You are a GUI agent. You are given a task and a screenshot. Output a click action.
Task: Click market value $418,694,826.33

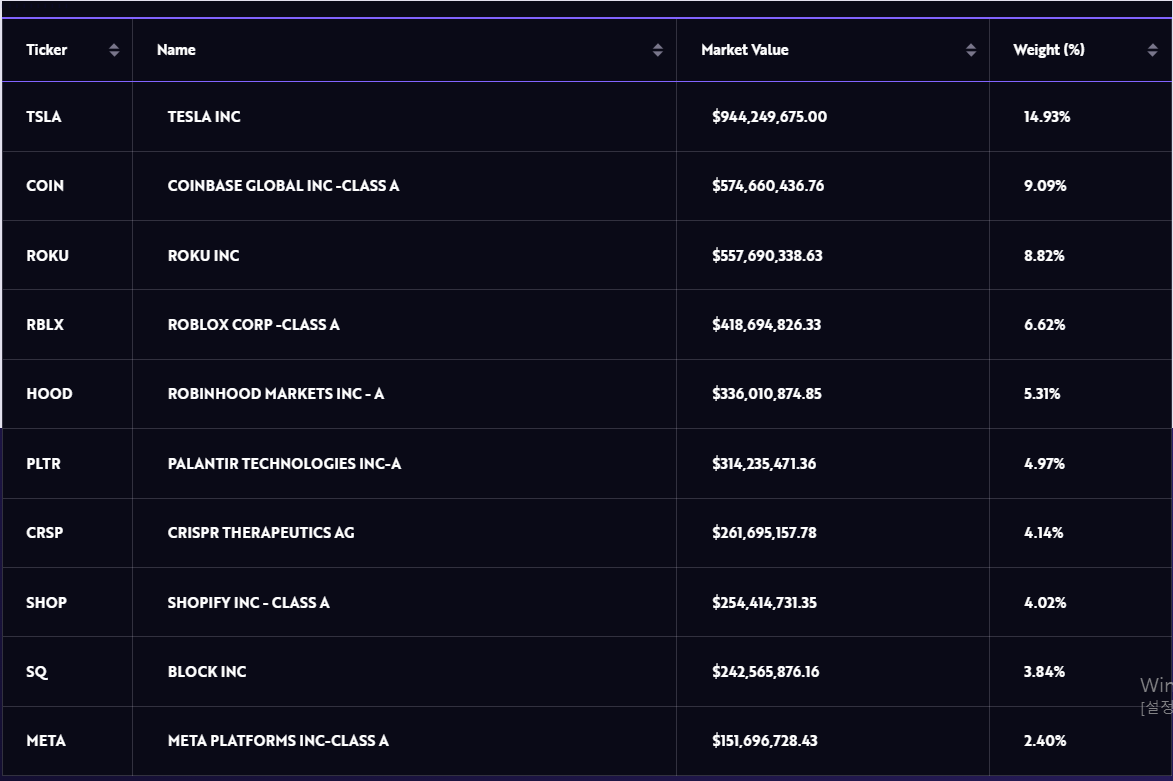pyautogui.click(x=767, y=325)
